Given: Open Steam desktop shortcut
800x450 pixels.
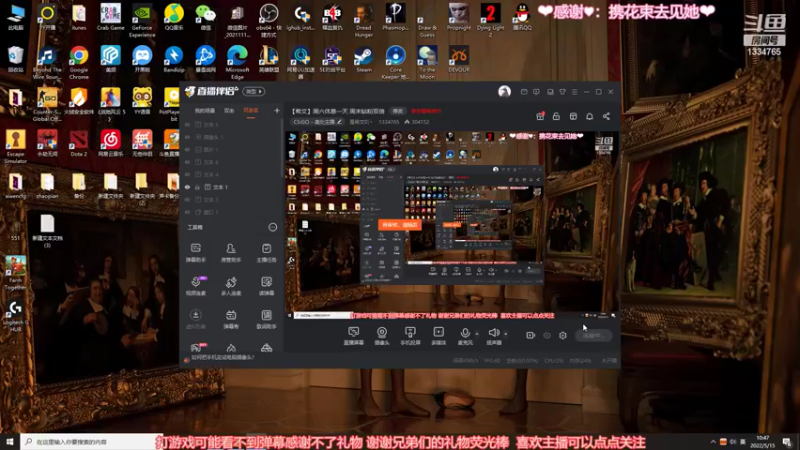Looking at the screenshot, I should [364, 59].
